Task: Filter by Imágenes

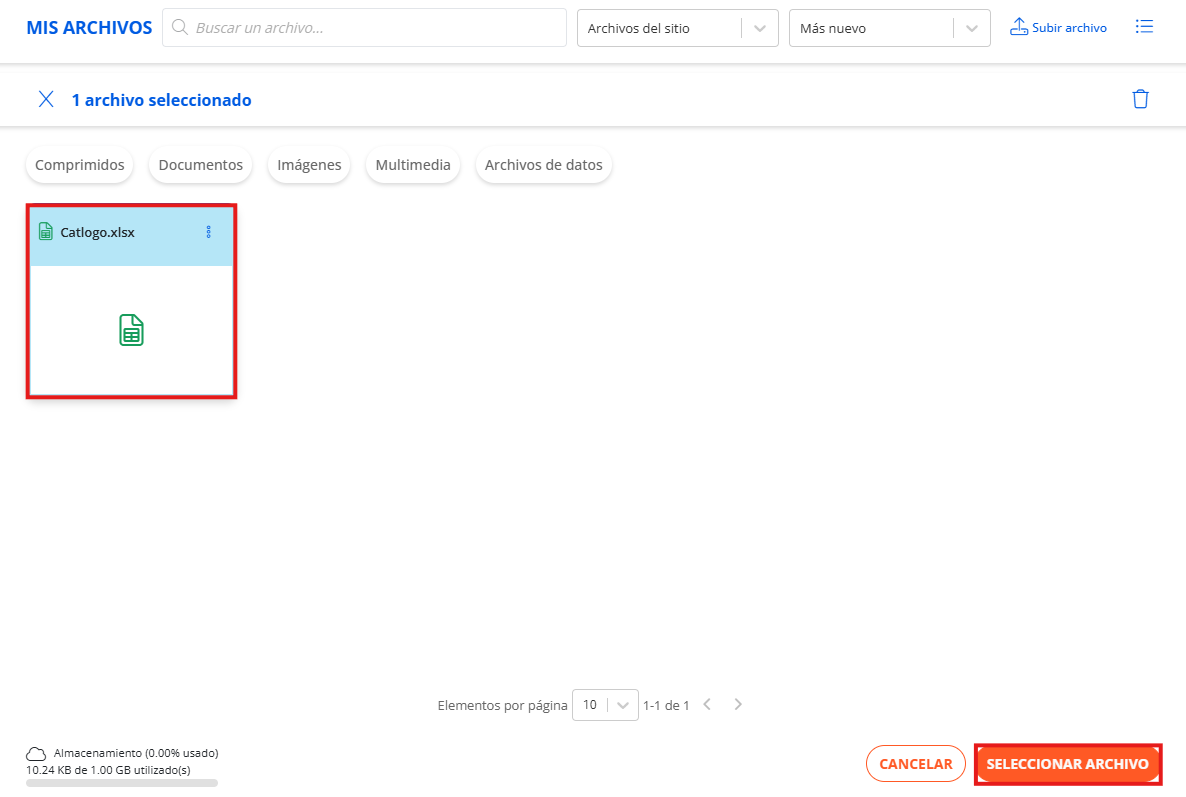Action: (309, 165)
